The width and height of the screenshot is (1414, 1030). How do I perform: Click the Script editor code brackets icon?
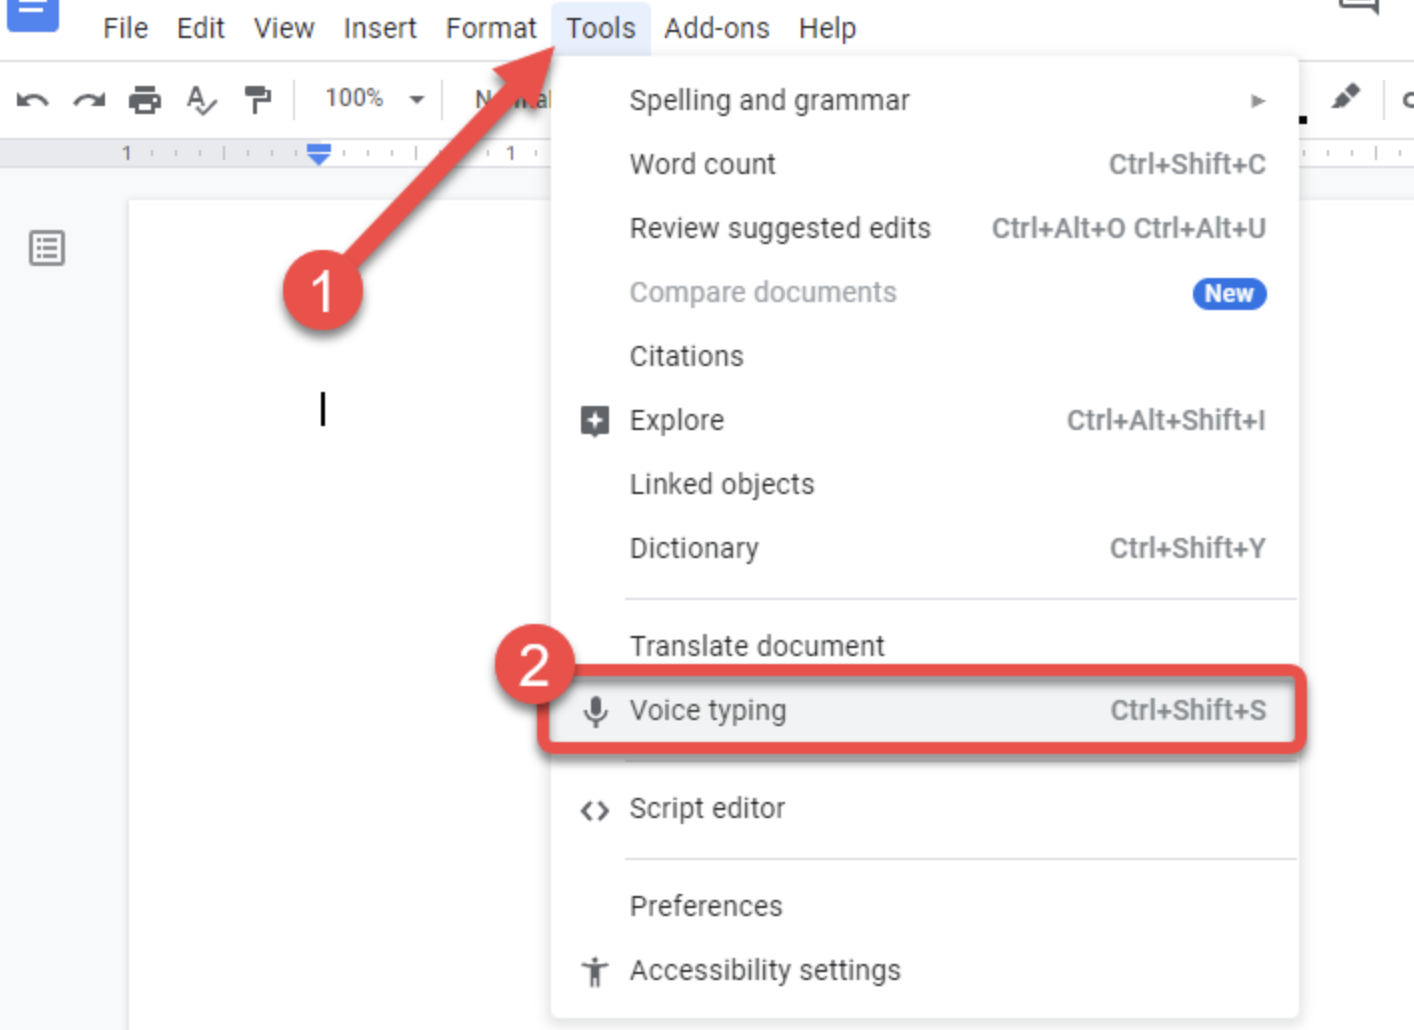(595, 810)
